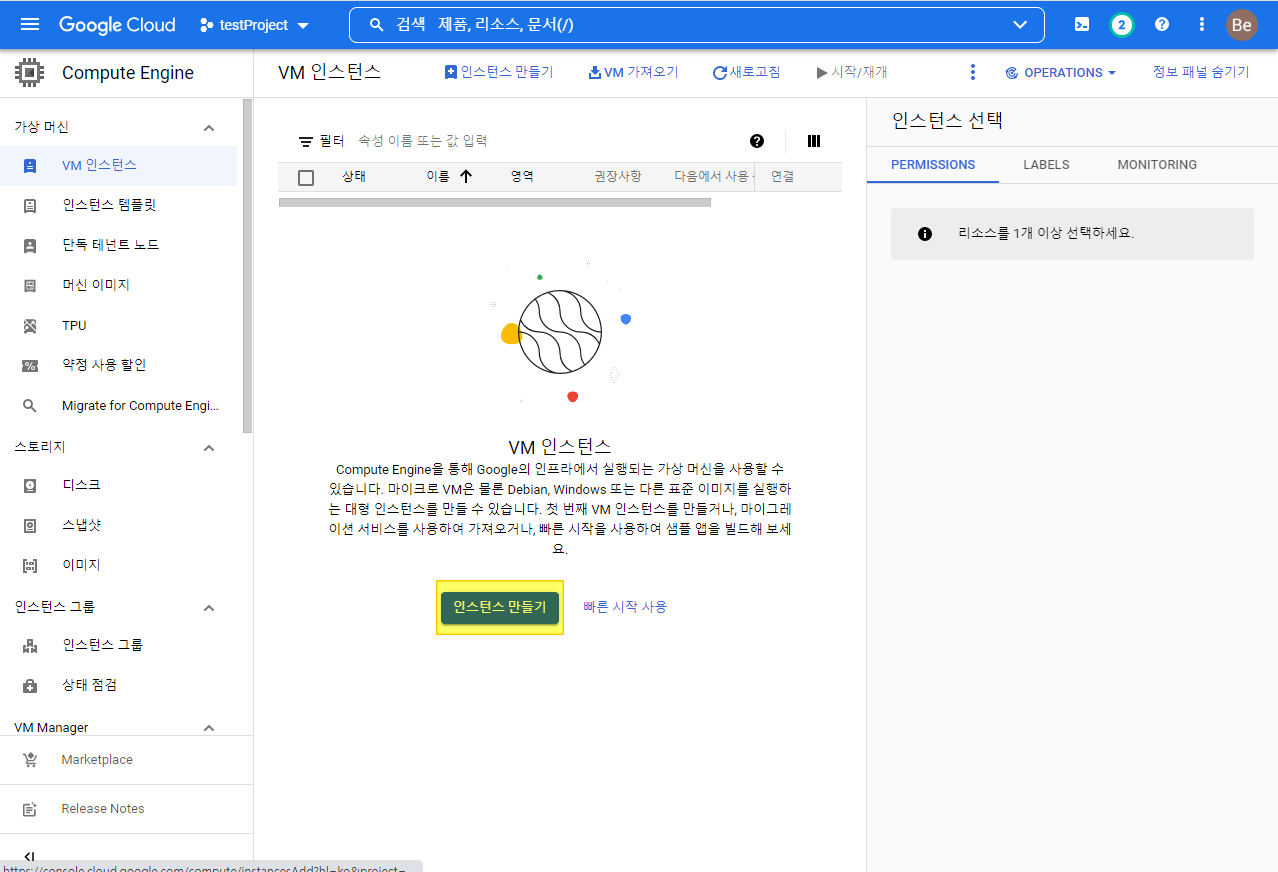
Task: Open the testProject project selector dropdown
Action: [254, 25]
